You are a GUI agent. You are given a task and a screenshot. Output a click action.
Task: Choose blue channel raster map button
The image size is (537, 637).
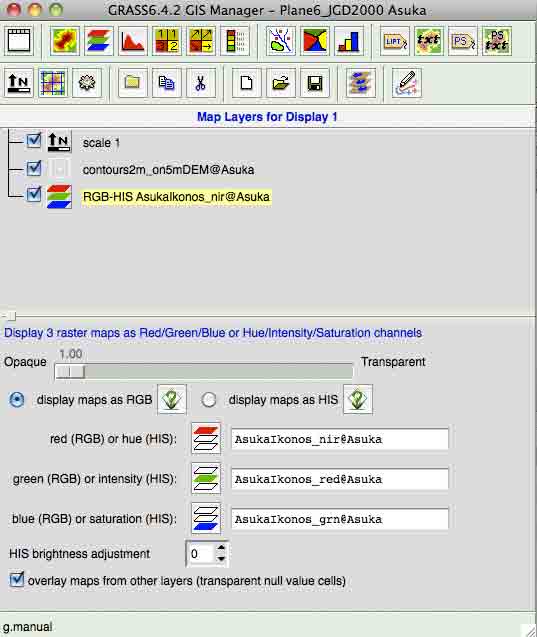click(x=206, y=518)
